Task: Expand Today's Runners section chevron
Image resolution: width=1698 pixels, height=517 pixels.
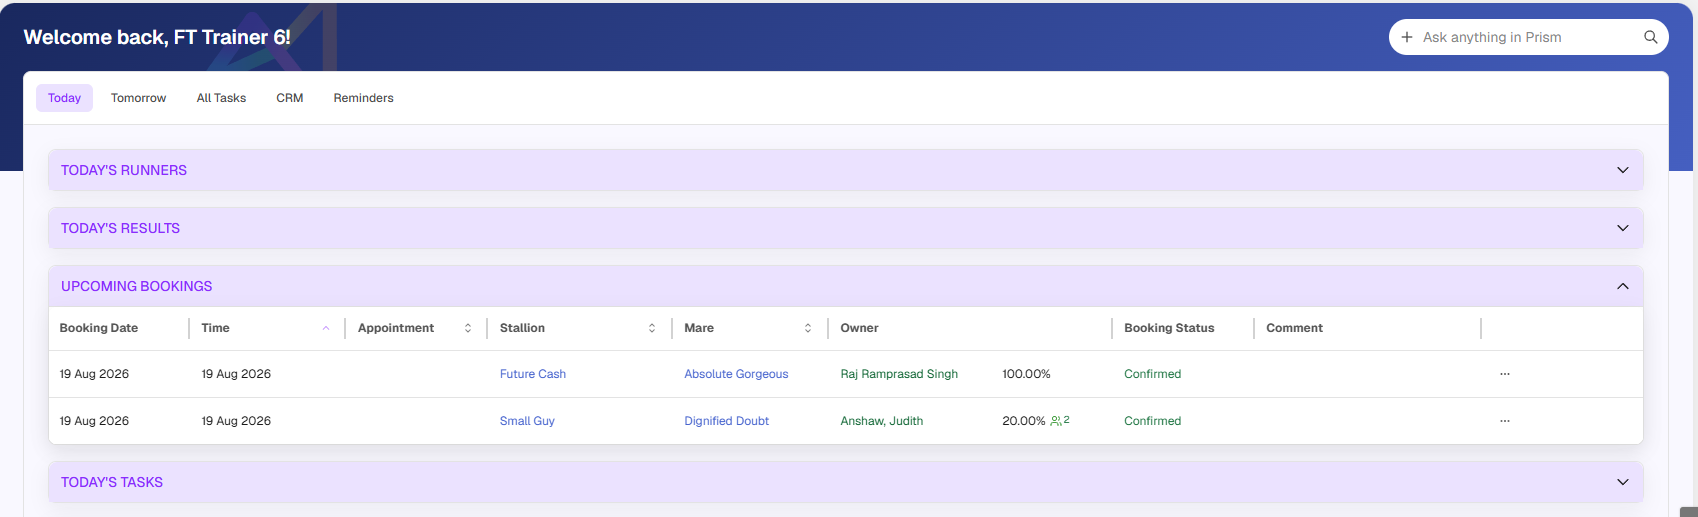Action: 1622,170
